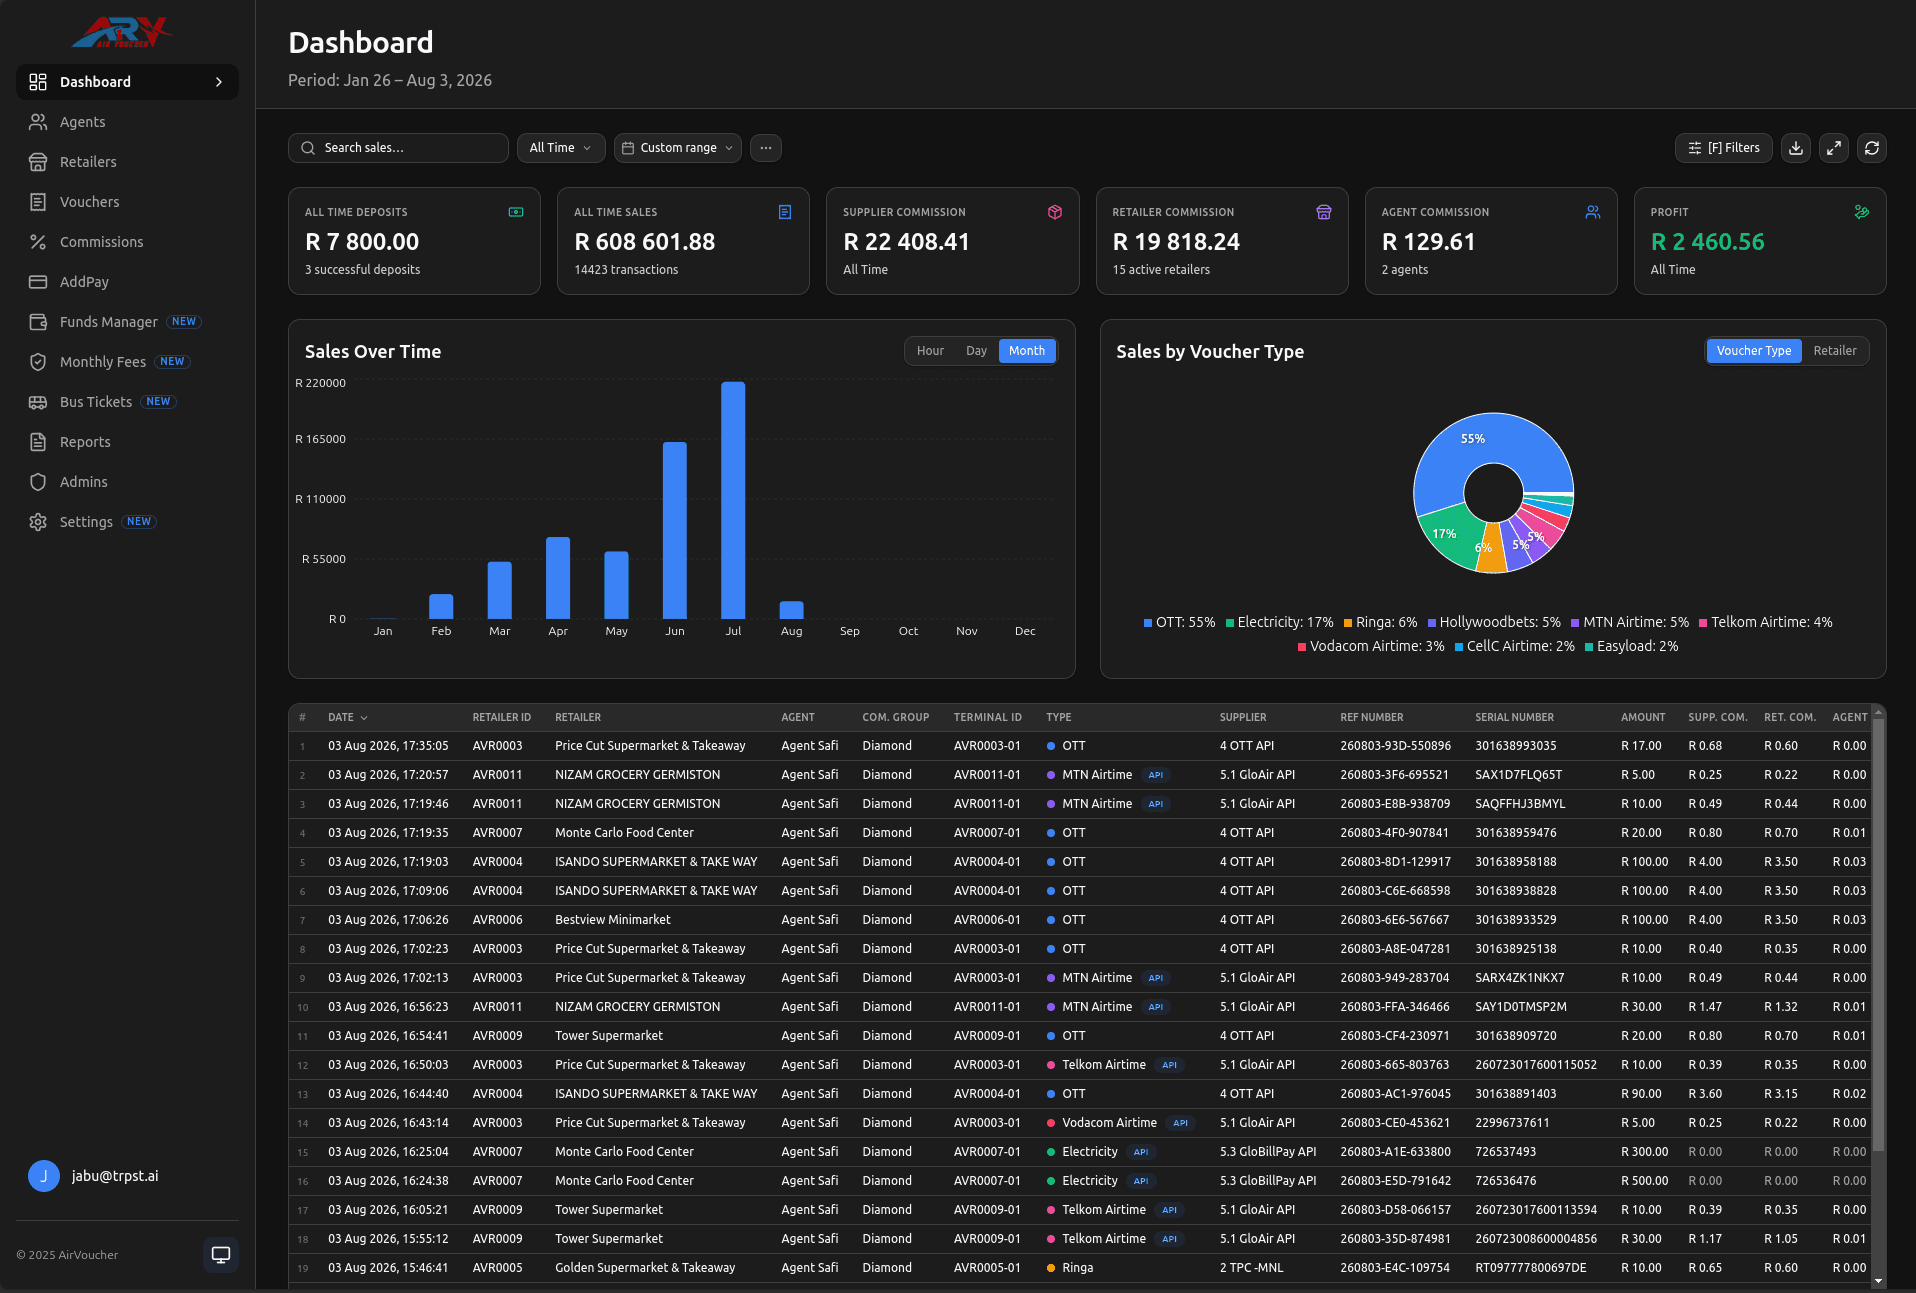This screenshot has height=1293, width=1916.
Task: Click the RETAILER column header
Action: tap(578, 717)
